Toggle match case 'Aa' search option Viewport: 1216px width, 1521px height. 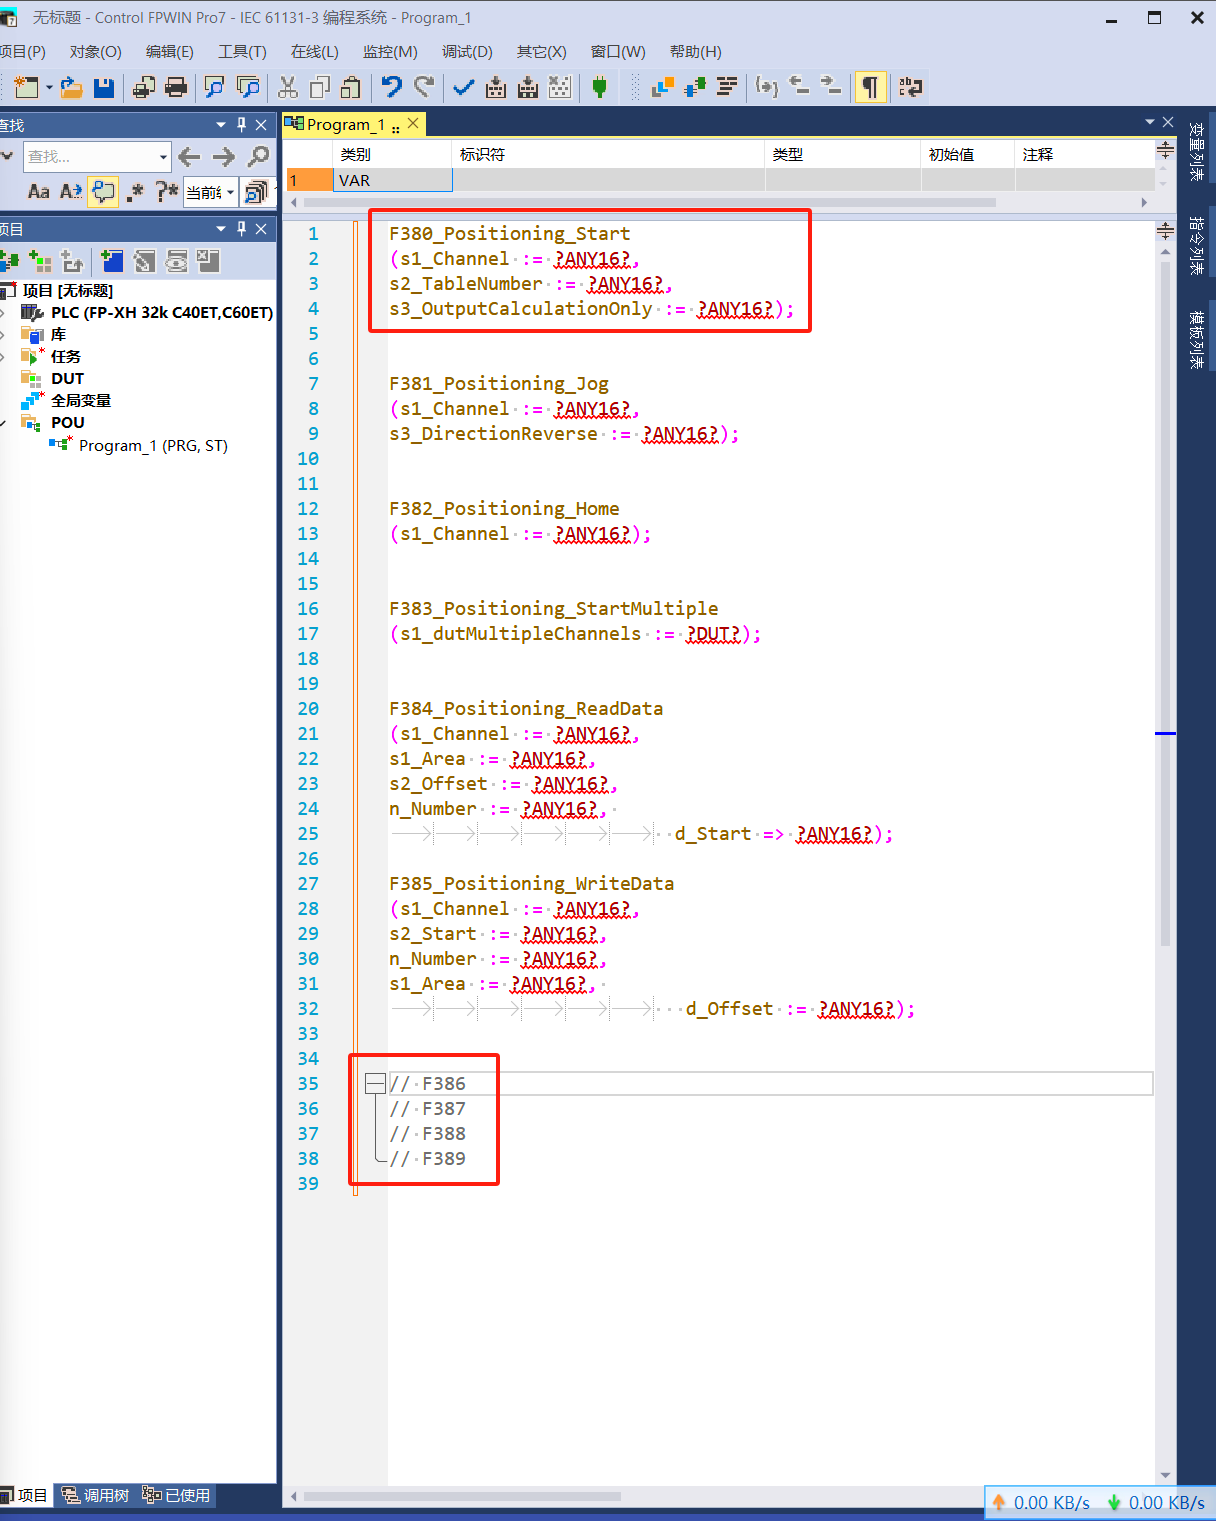[38, 191]
